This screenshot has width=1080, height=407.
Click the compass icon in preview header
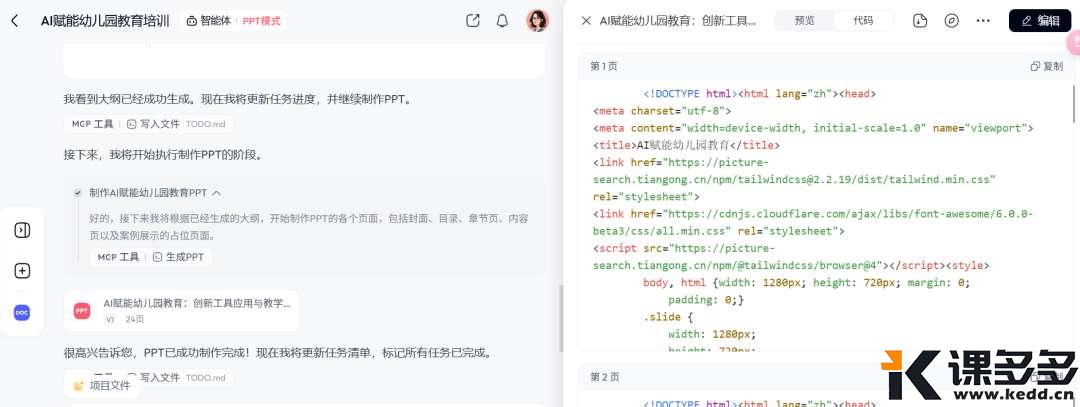click(x=951, y=21)
